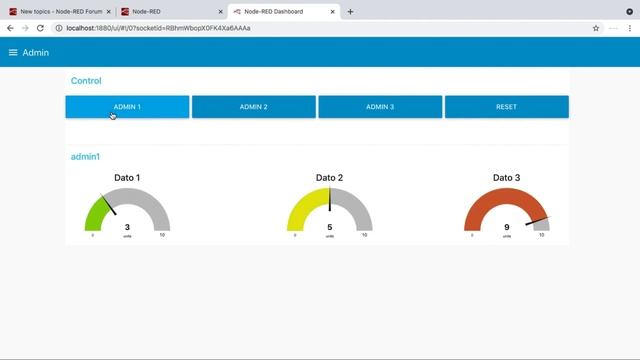Click the ADMIN 1 button
Screen dimensions: 640x360
pyautogui.click(x=127, y=107)
